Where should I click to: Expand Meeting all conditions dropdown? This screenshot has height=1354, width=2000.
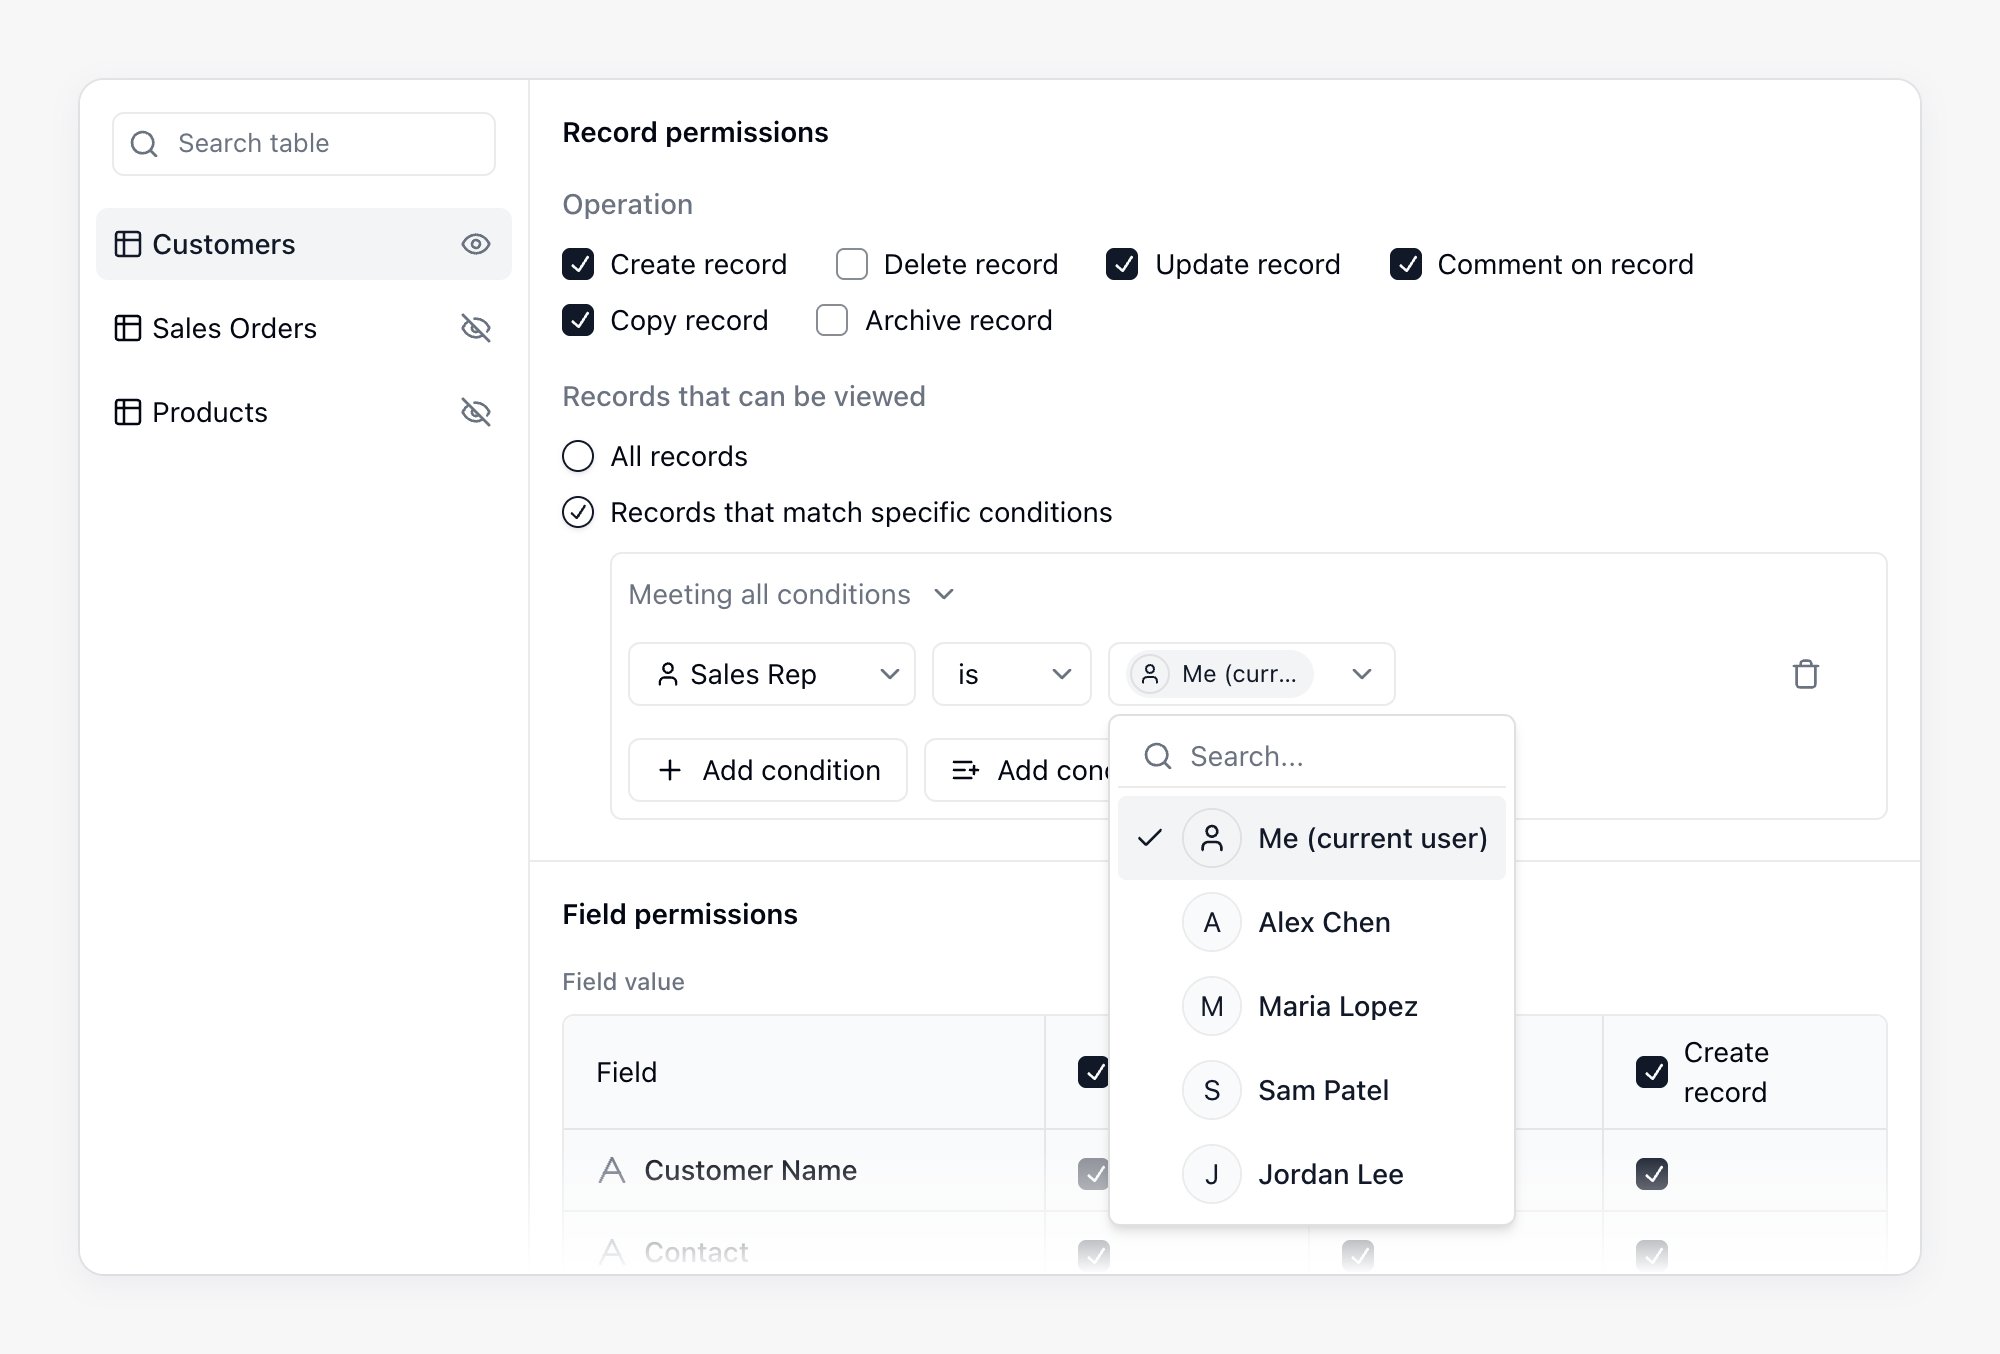click(x=791, y=594)
